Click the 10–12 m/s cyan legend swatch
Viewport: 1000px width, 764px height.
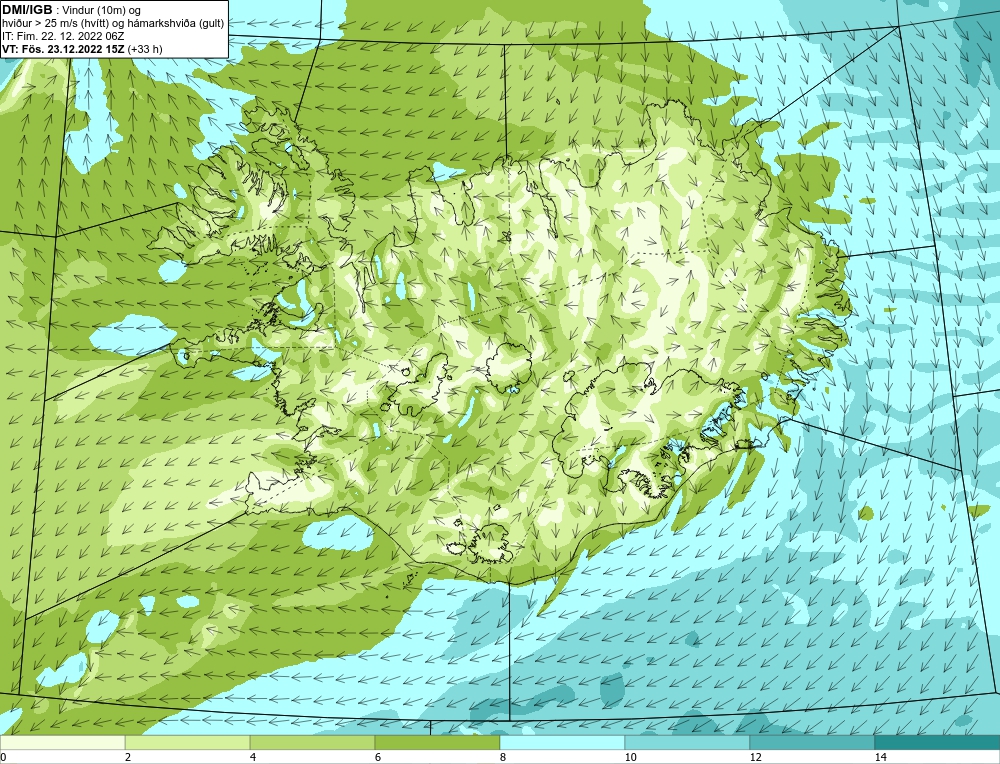pyautogui.click(x=688, y=742)
